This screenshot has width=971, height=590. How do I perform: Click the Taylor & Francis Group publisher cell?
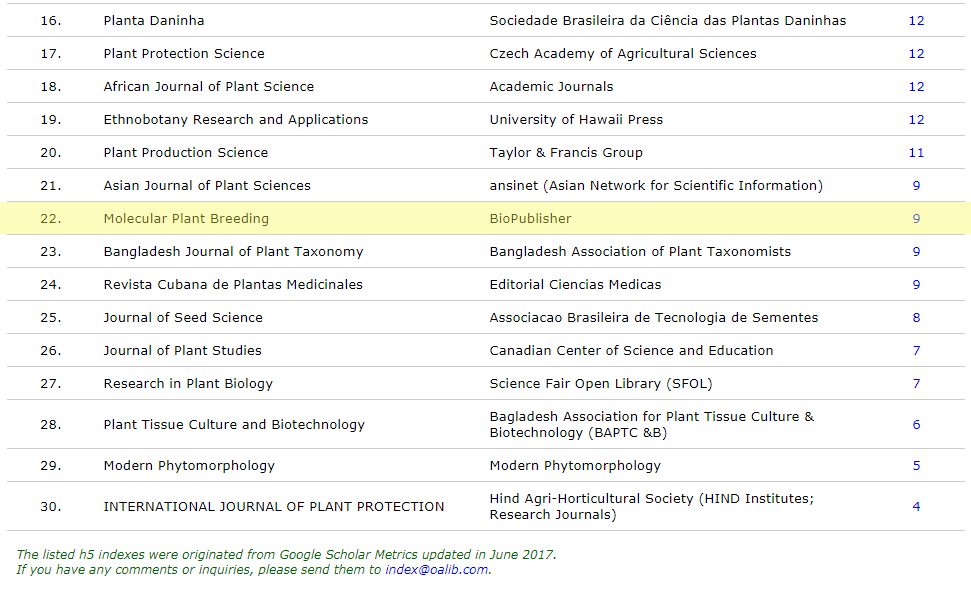566,153
